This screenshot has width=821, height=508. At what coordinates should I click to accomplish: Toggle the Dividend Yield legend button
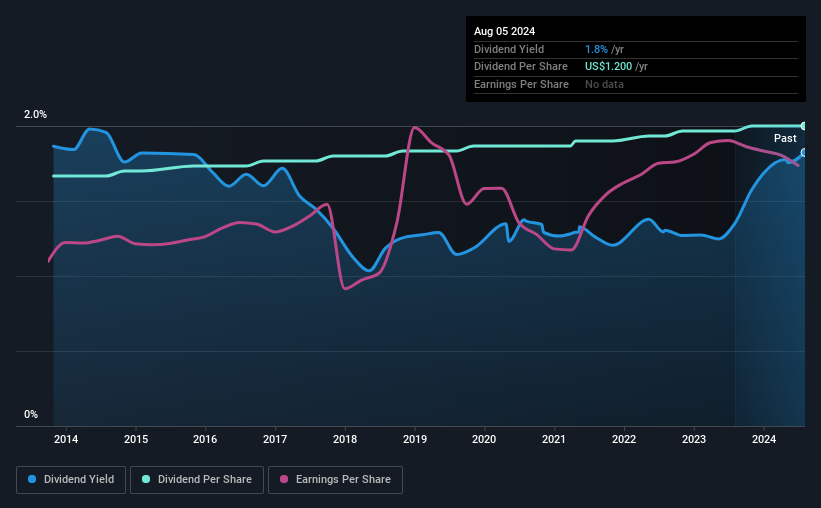tap(70, 480)
